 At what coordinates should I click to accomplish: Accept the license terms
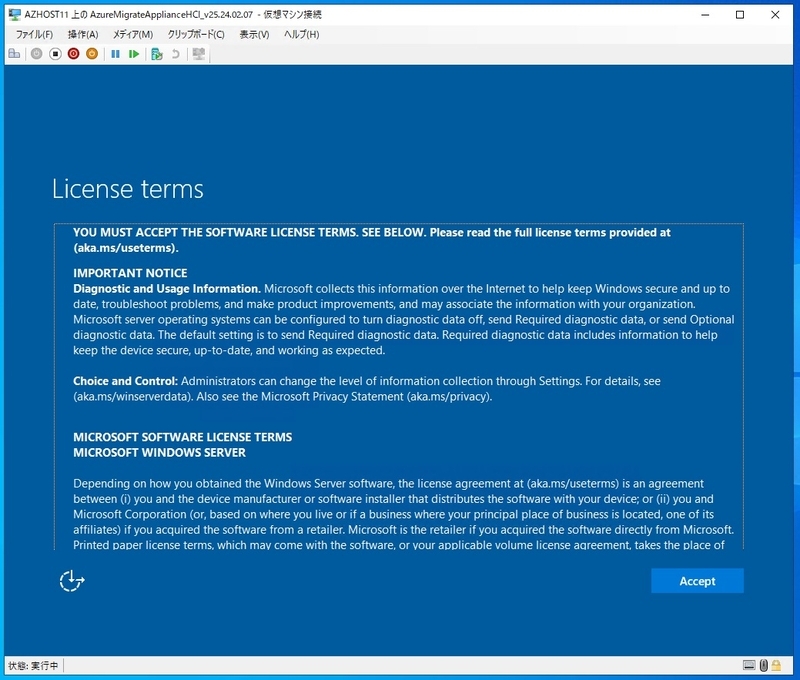point(697,581)
